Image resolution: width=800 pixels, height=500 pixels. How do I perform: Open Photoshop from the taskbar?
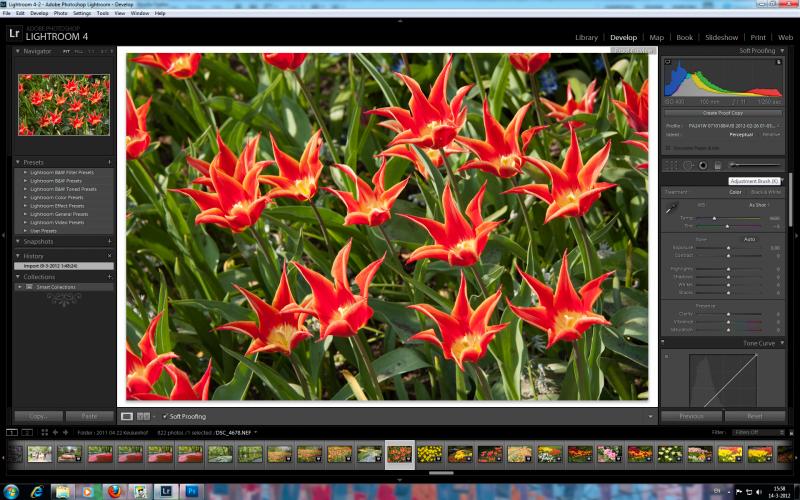click(x=192, y=491)
